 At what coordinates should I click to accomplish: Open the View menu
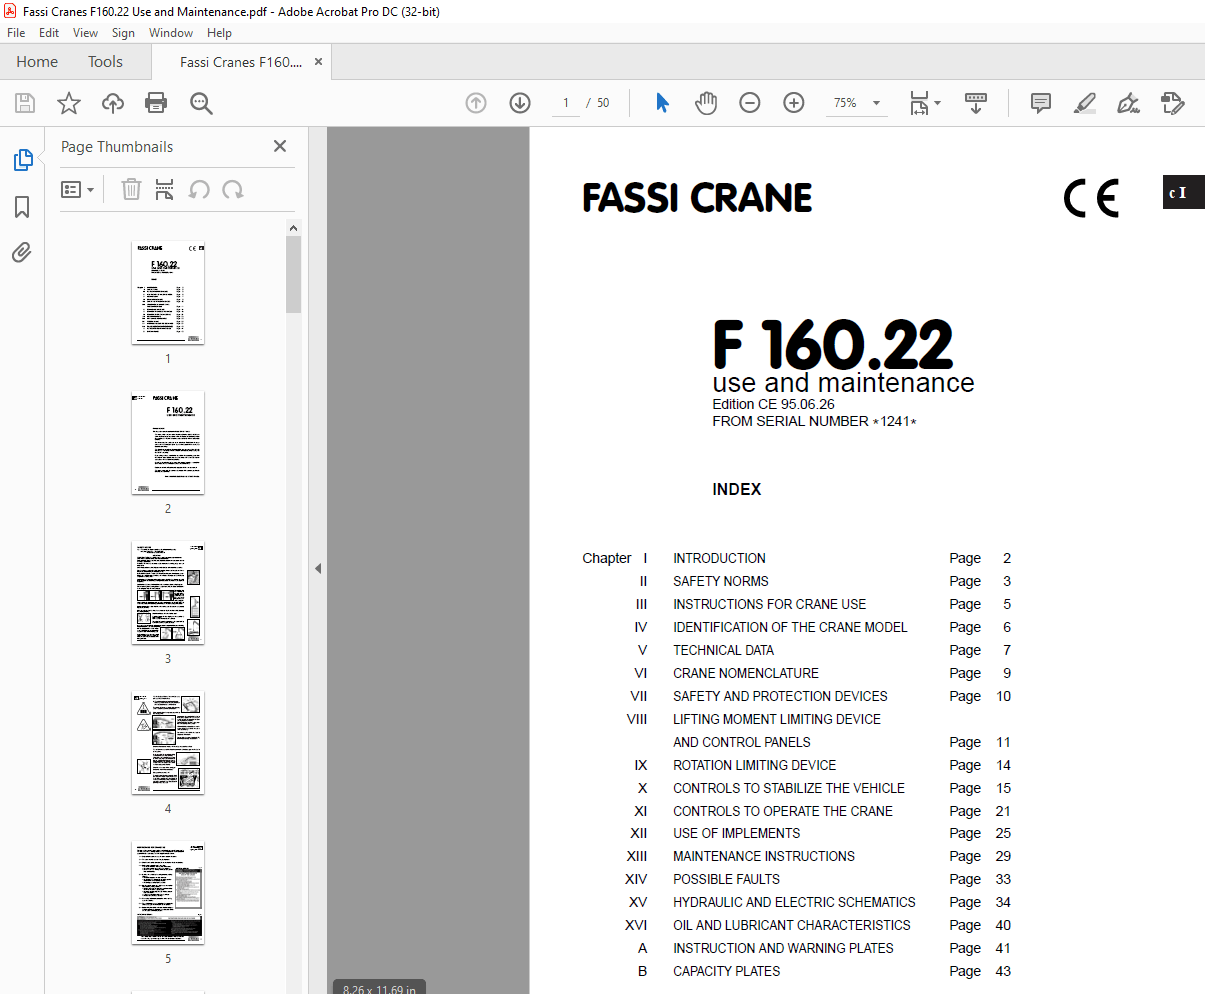[85, 32]
